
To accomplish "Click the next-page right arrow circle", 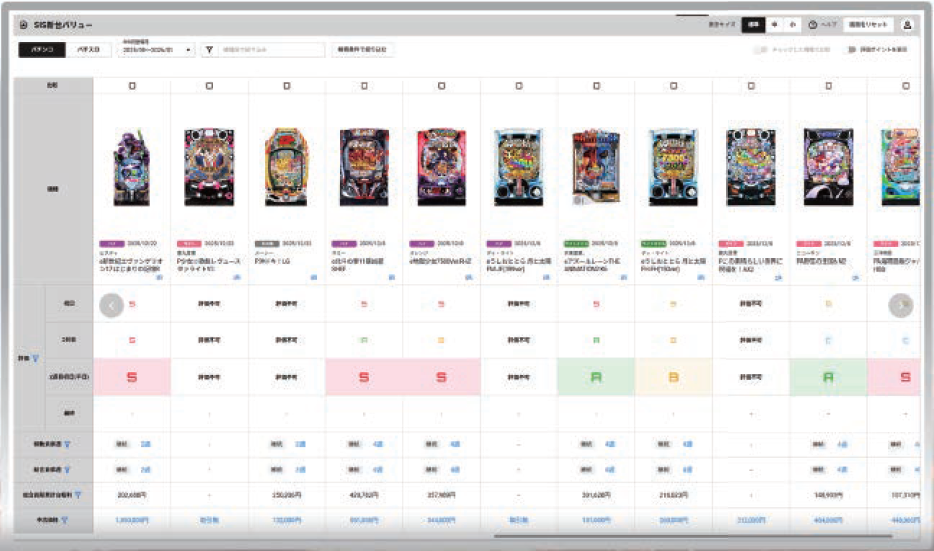I will tap(900, 306).
